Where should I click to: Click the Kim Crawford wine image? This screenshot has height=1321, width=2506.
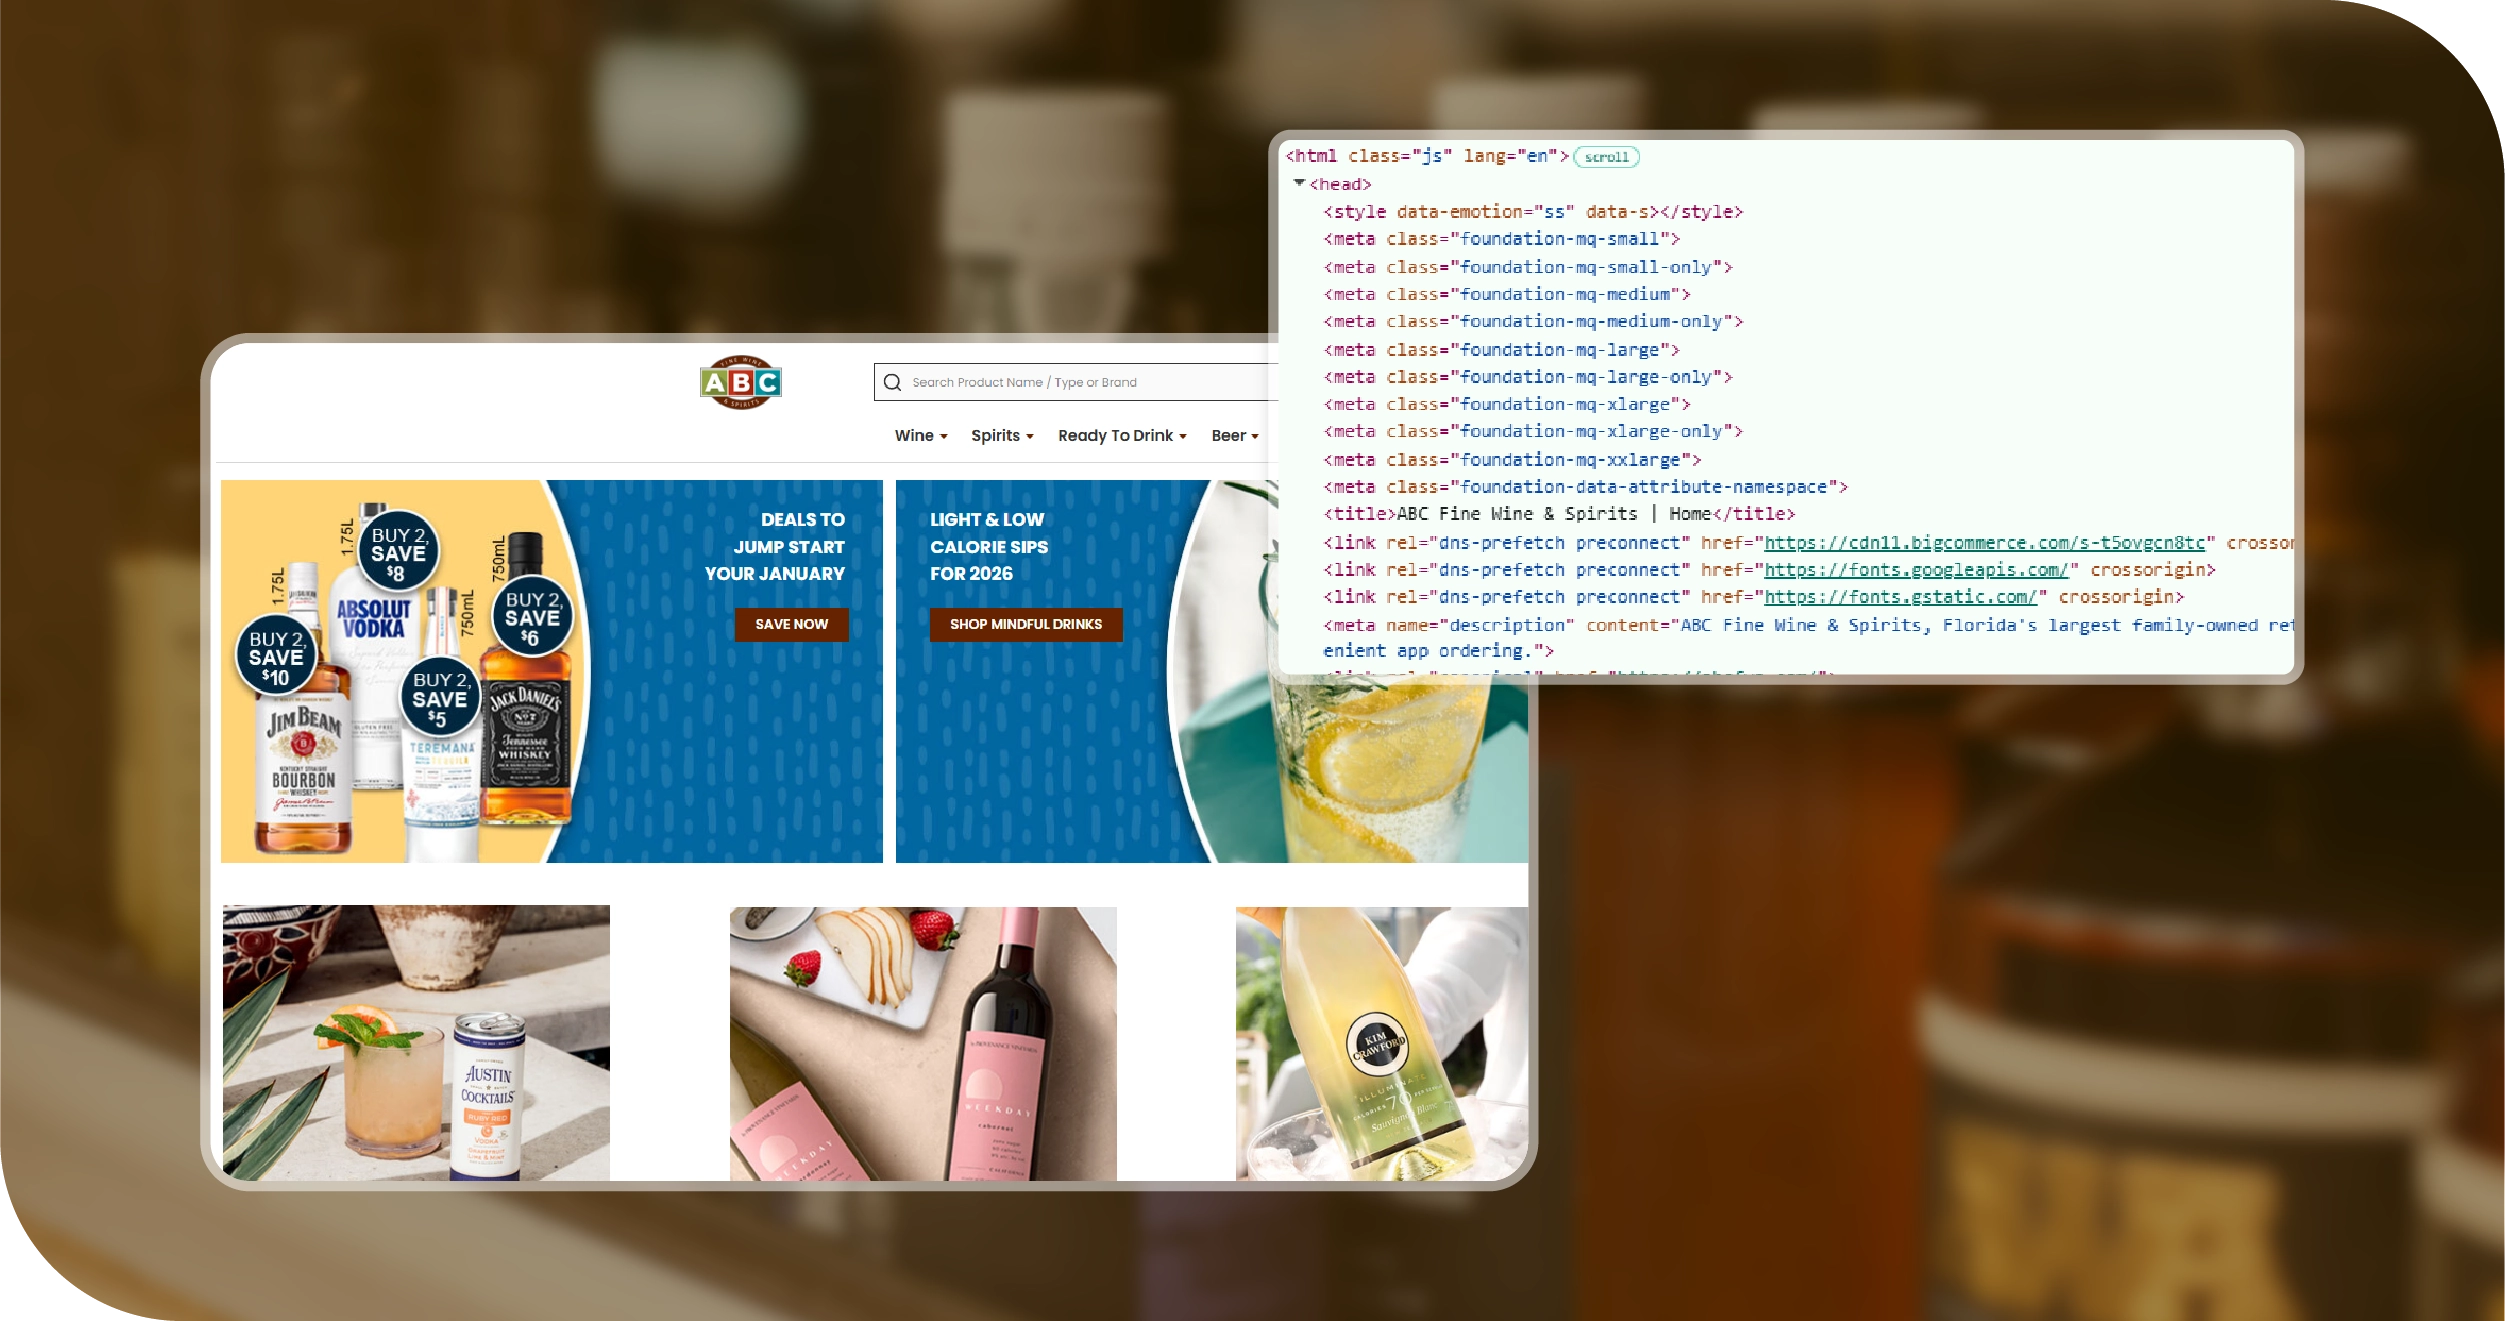tap(1380, 1042)
